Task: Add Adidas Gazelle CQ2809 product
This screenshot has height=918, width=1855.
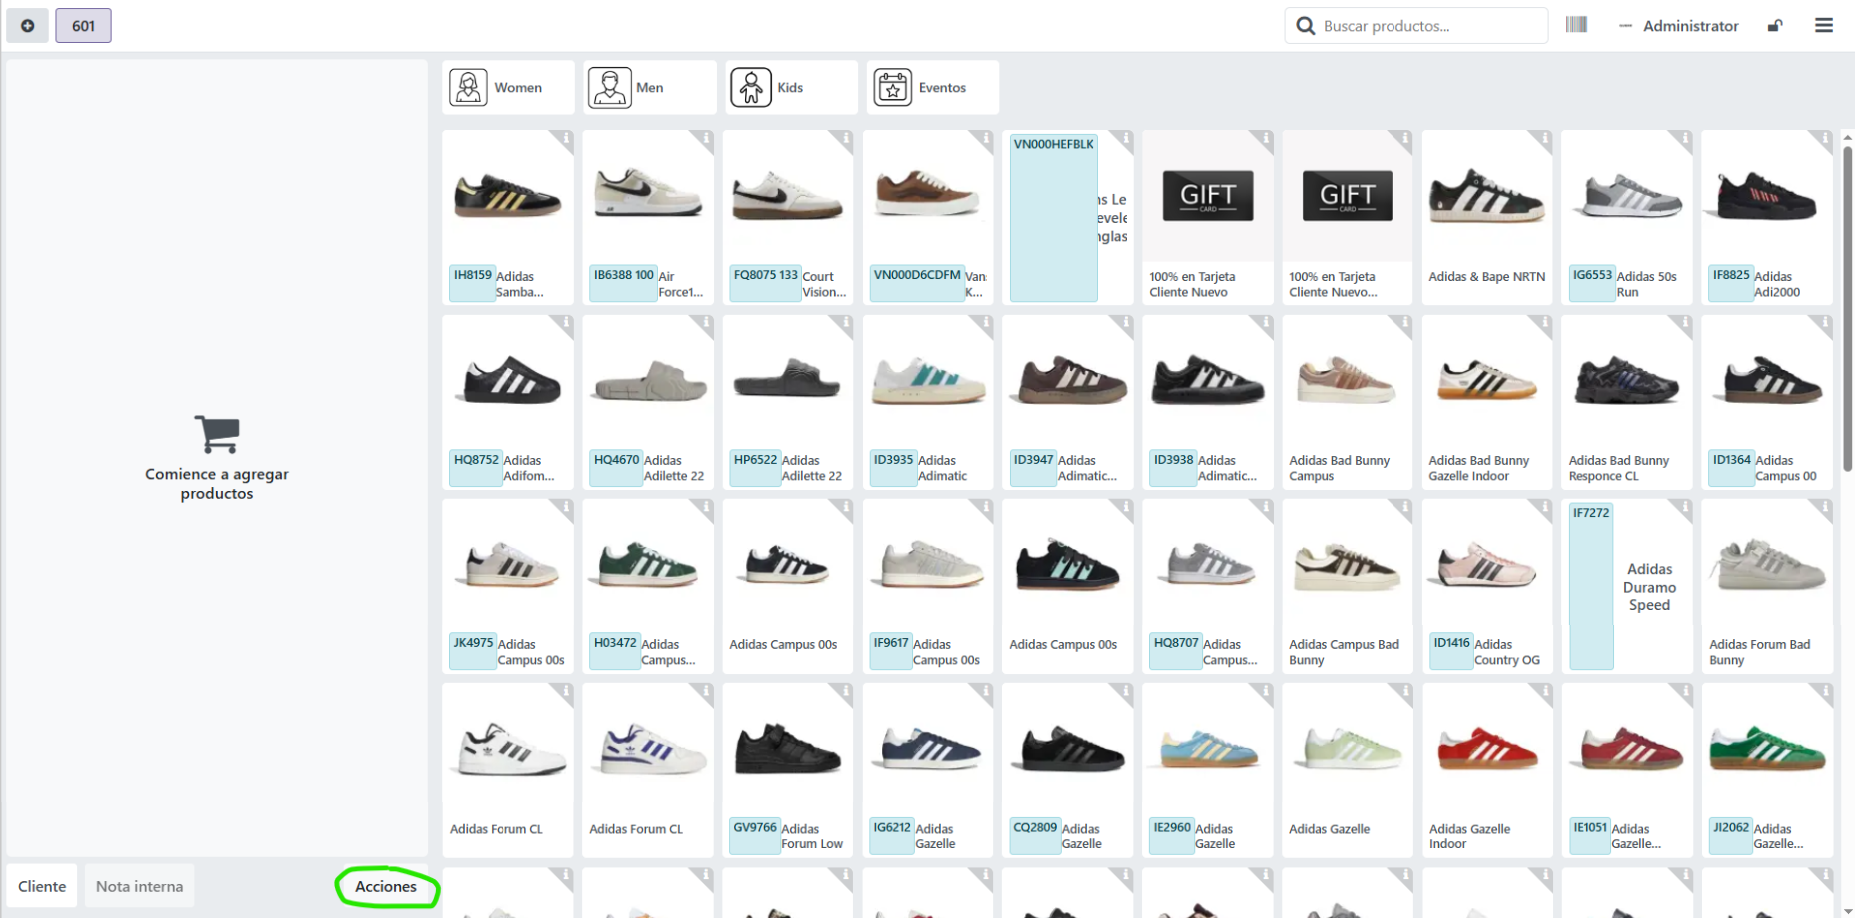Action: [1068, 770]
